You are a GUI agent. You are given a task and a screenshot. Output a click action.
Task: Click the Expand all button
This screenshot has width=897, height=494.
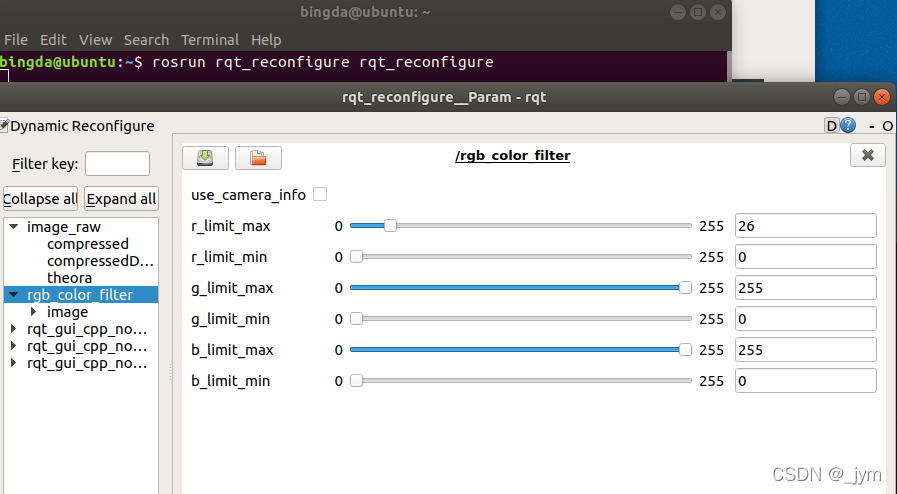[x=121, y=199]
